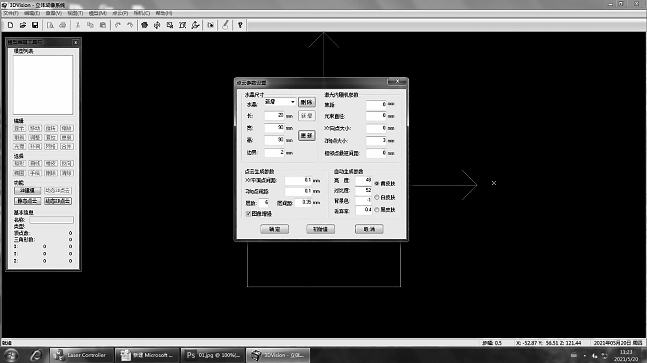
Task: Open the 文件(F) File menu
Action: [x=11, y=13]
